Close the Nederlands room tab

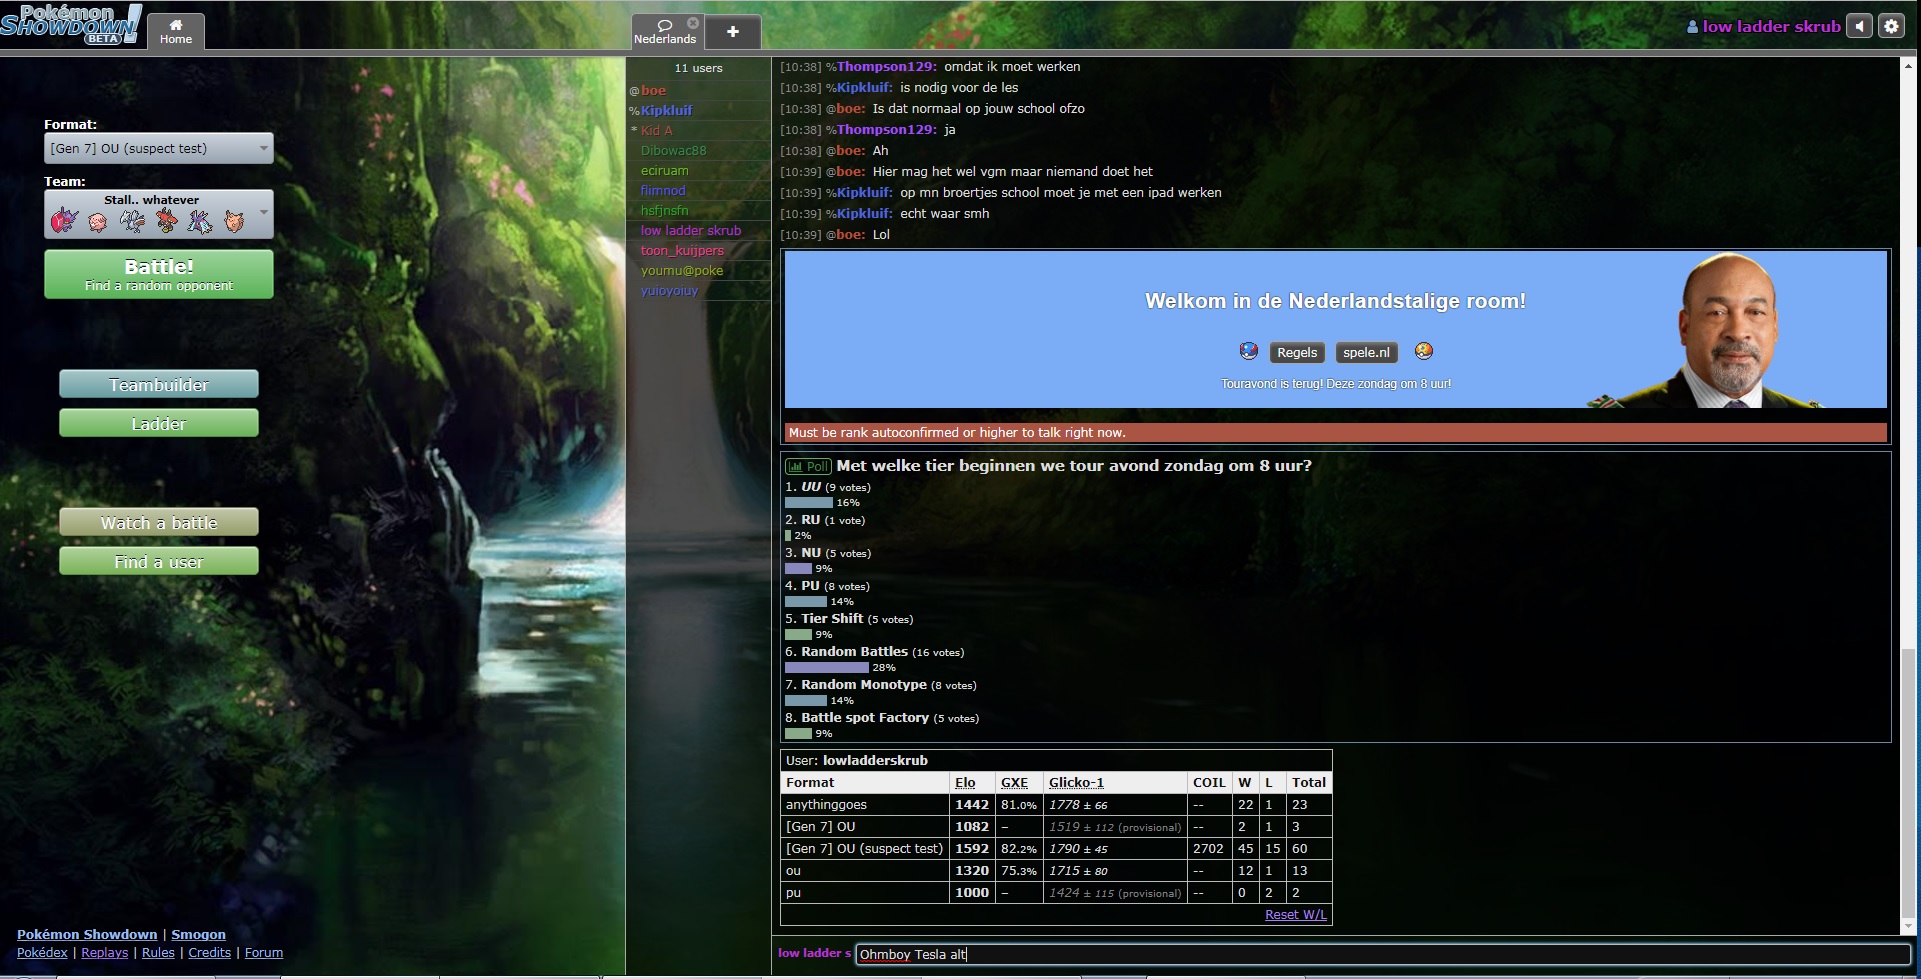693,22
